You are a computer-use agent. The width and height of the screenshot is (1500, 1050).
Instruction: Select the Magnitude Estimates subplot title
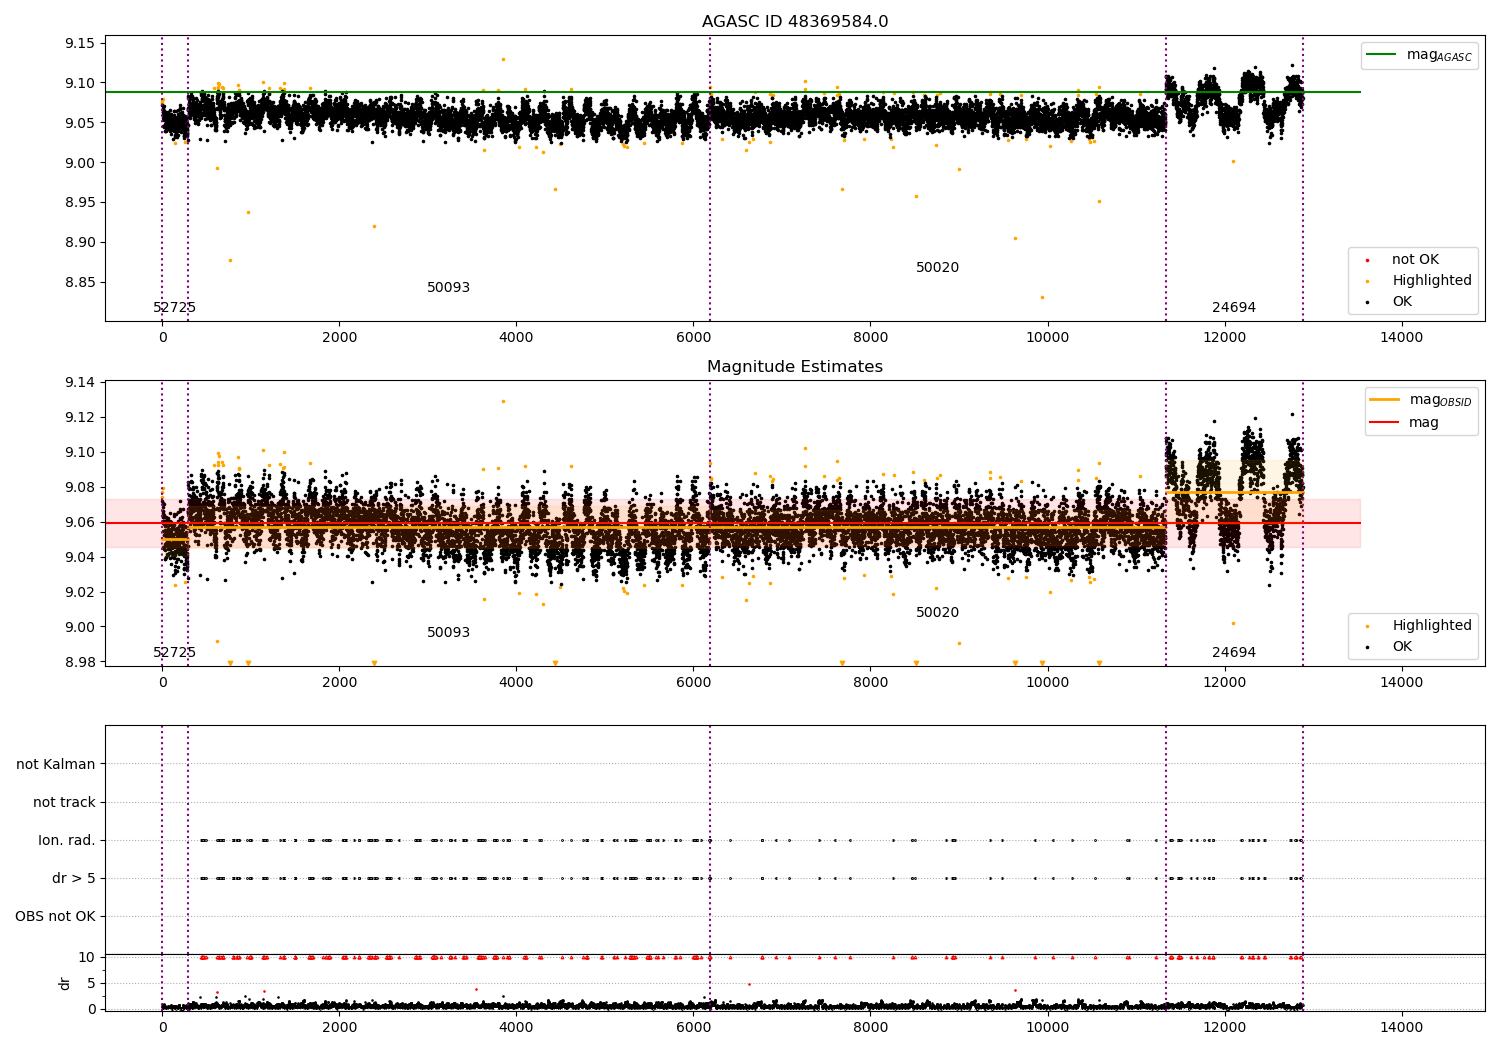pos(795,367)
